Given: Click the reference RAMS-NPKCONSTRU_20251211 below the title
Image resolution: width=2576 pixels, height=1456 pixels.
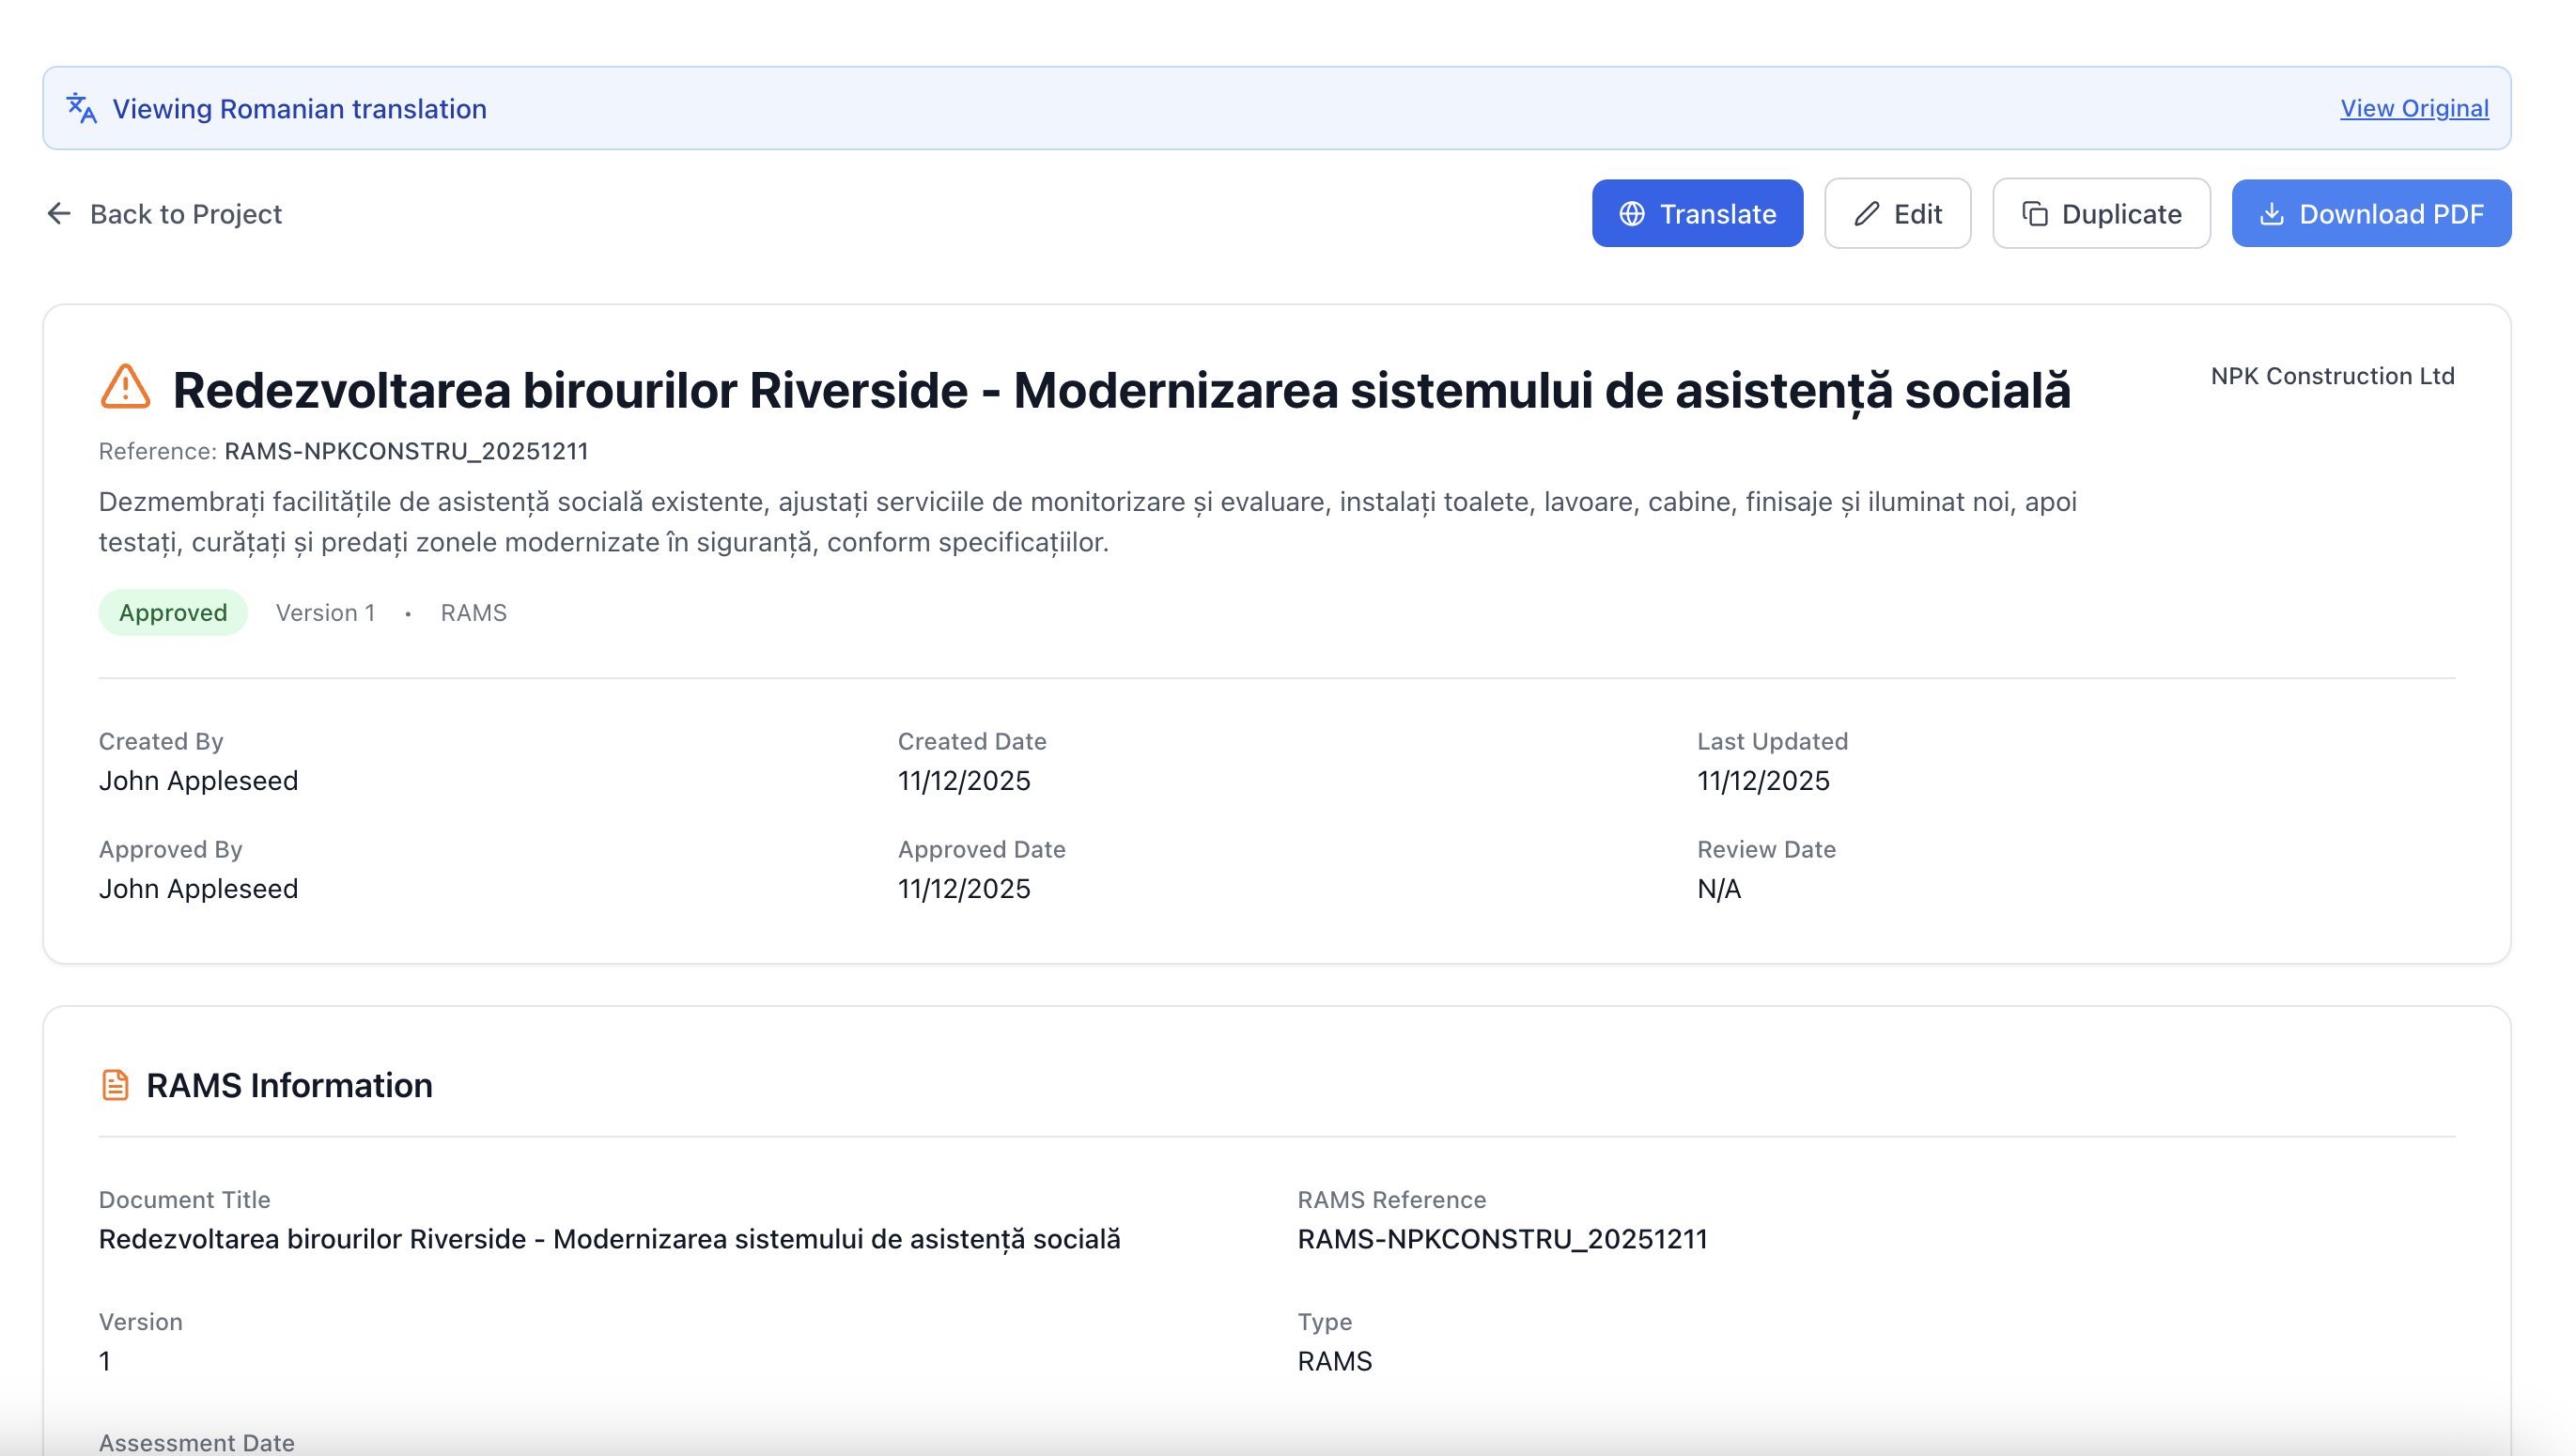Looking at the screenshot, I should [x=406, y=451].
